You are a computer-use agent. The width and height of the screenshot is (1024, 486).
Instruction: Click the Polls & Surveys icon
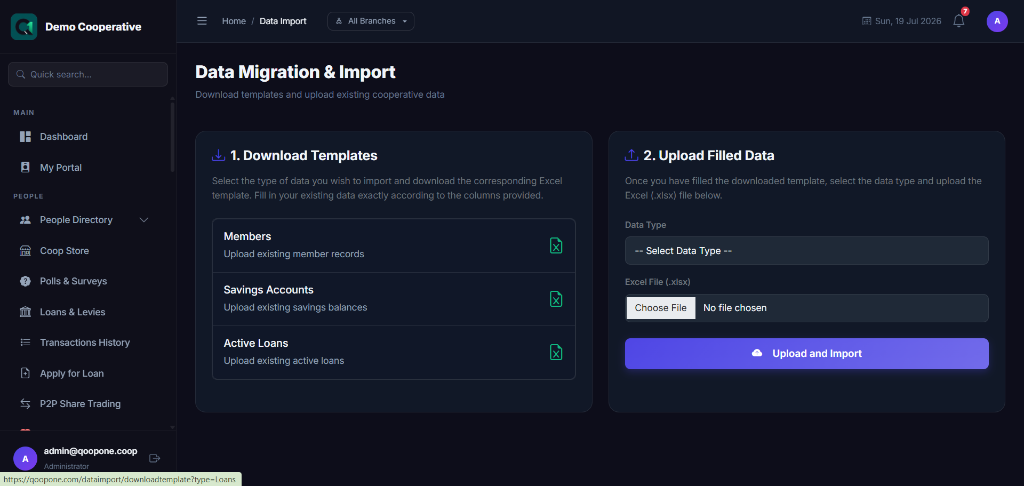tap(25, 282)
